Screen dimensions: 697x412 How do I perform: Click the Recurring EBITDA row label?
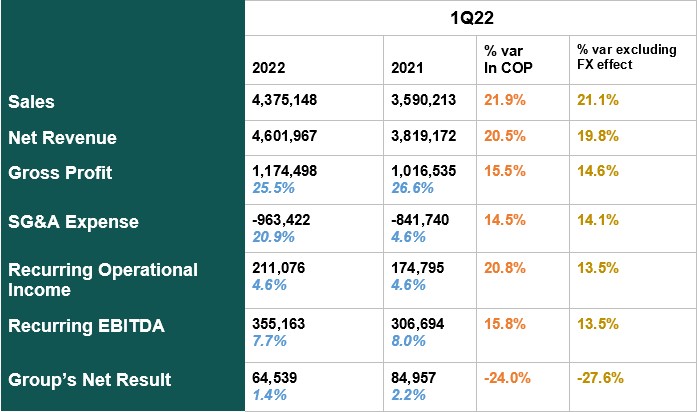pyautogui.click(x=85, y=325)
